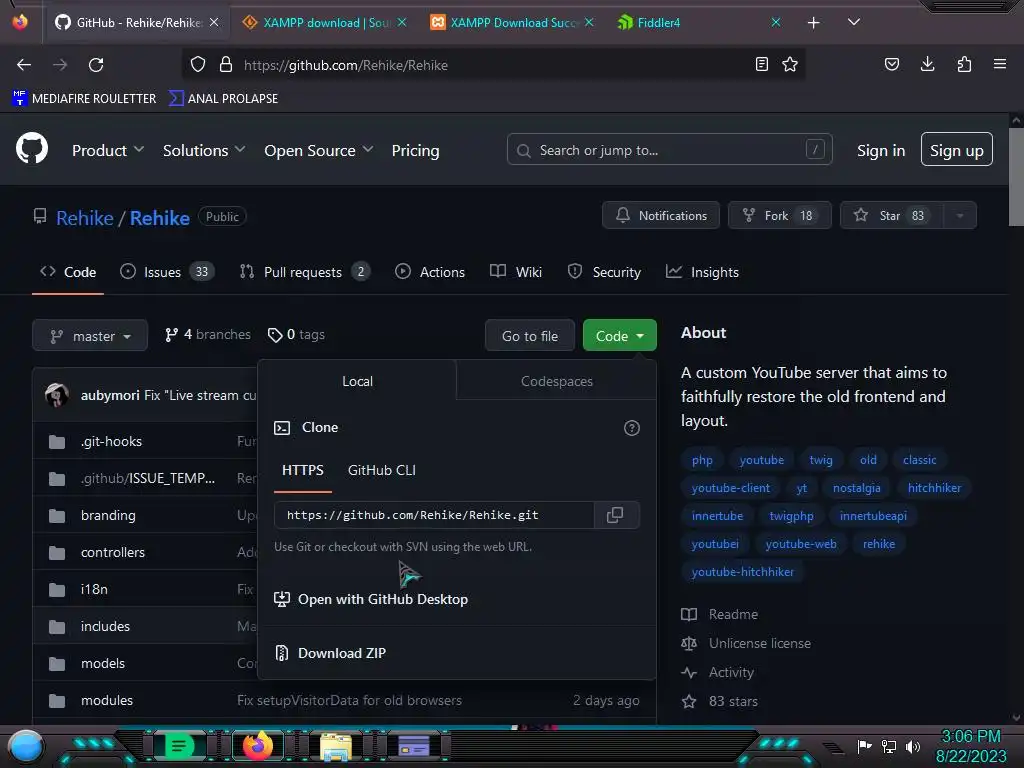Open the Issues tab
Image resolution: width=1024 pixels, height=768 pixels.
click(x=167, y=272)
